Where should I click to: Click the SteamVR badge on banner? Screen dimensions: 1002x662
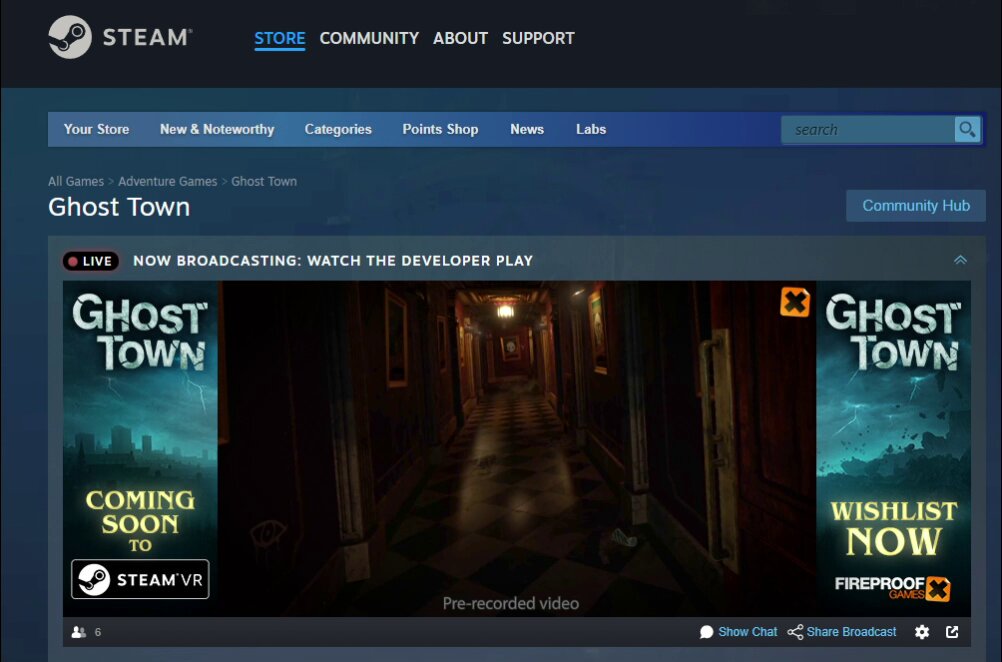click(x=140, y=579)
